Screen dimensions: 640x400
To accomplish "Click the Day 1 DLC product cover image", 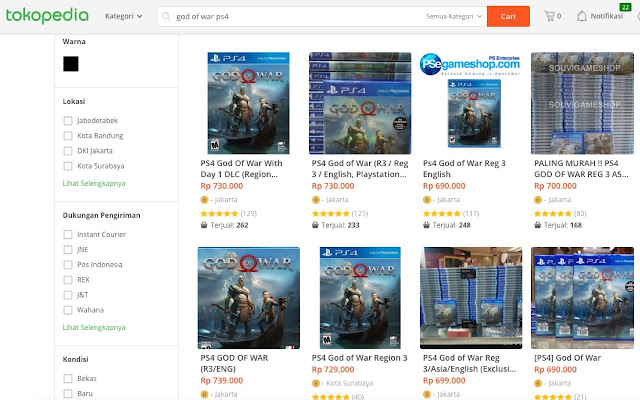I will (249, 103).
